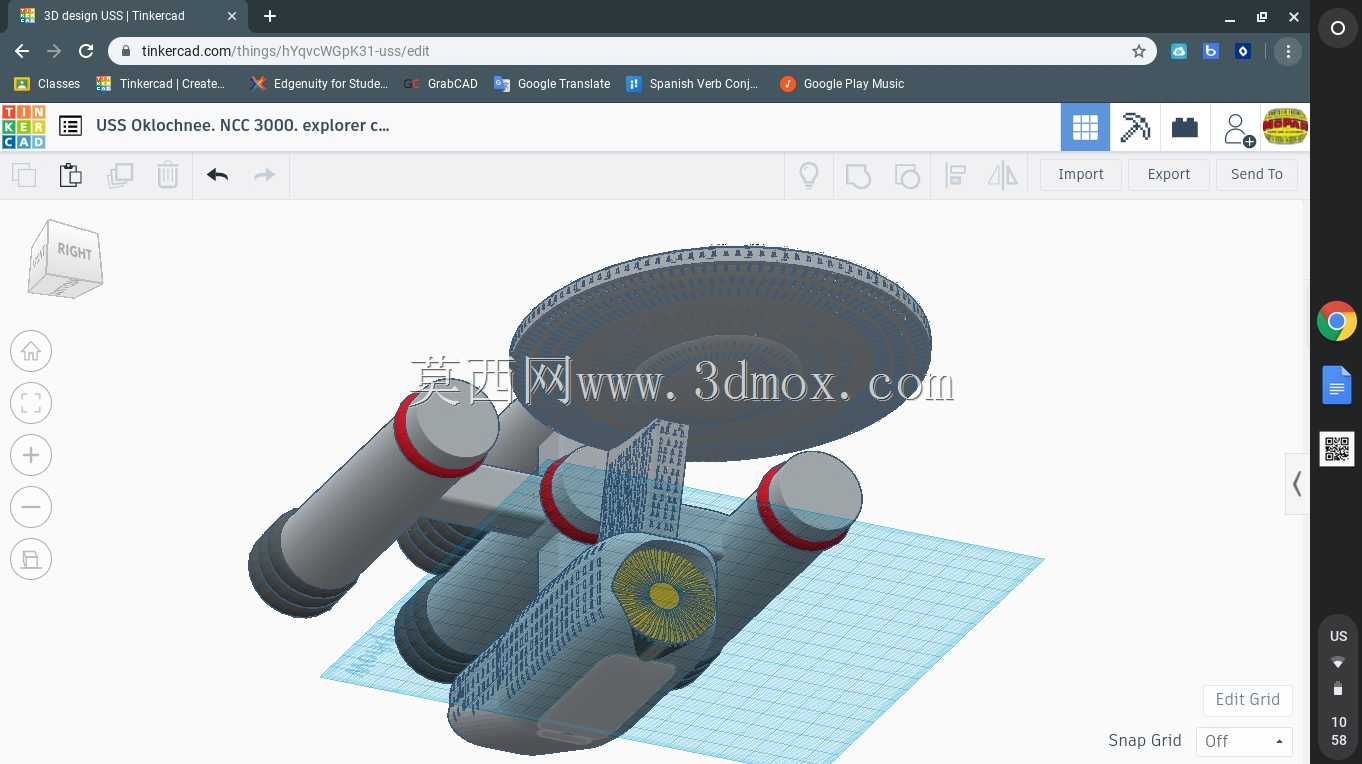Open Chrome from the shelf
This screenshot has height=764, width=1362.
coord(1337,322)
